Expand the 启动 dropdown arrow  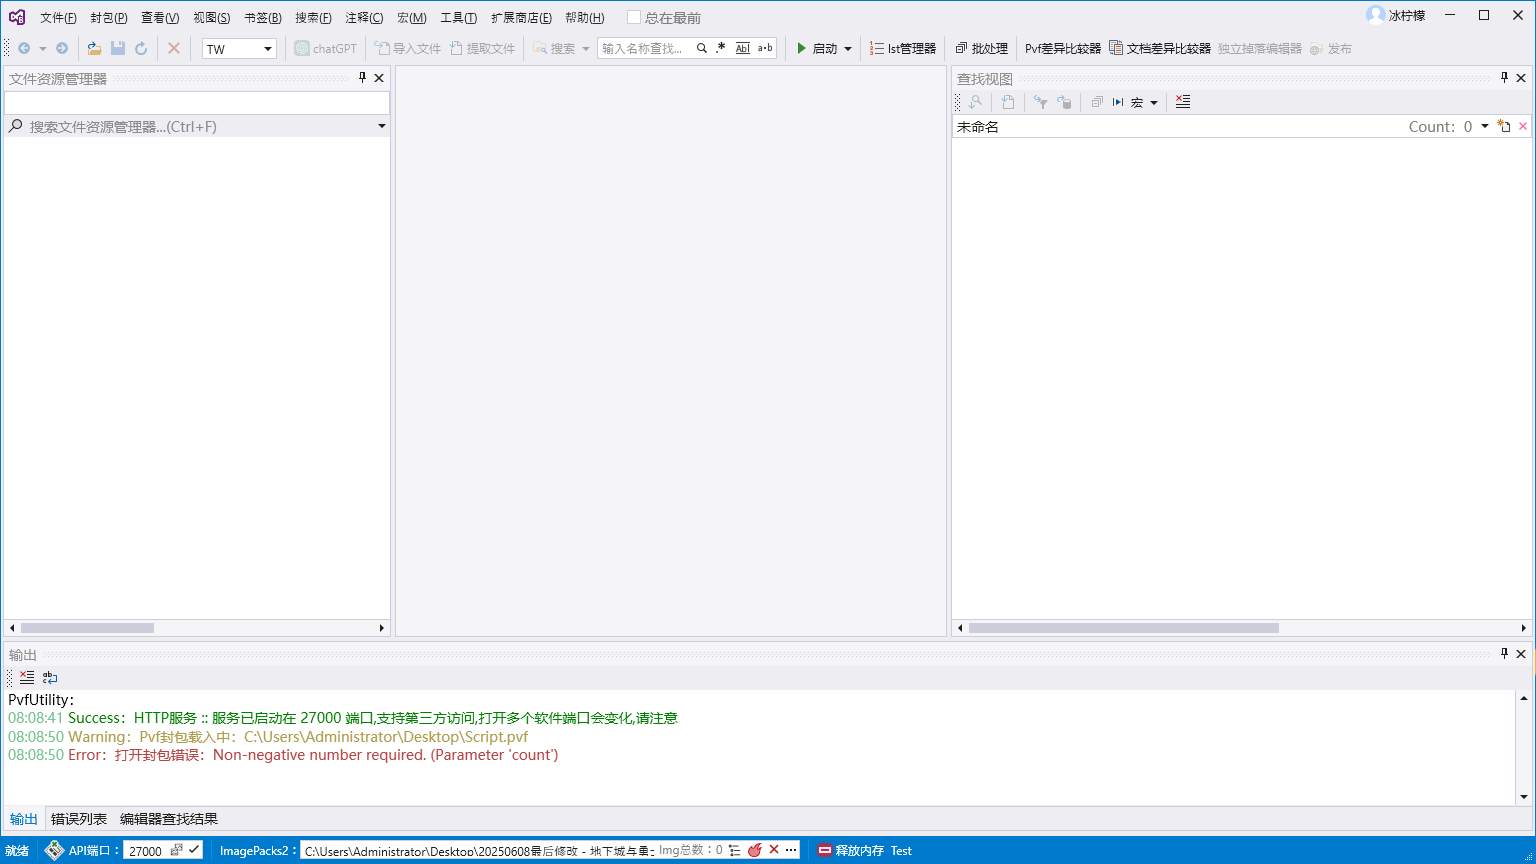click(846, 48)
